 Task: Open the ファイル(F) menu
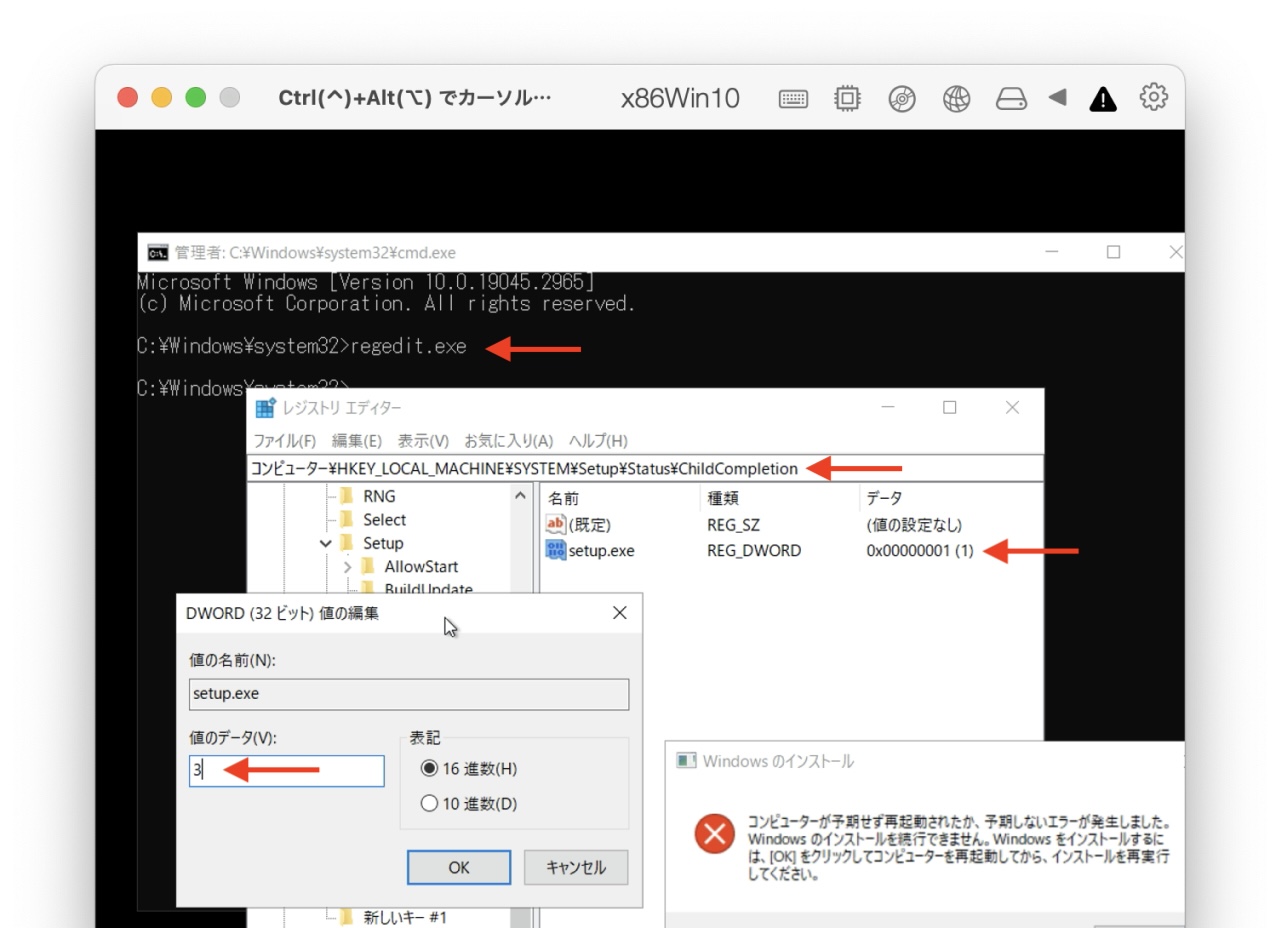click(284, 441)
